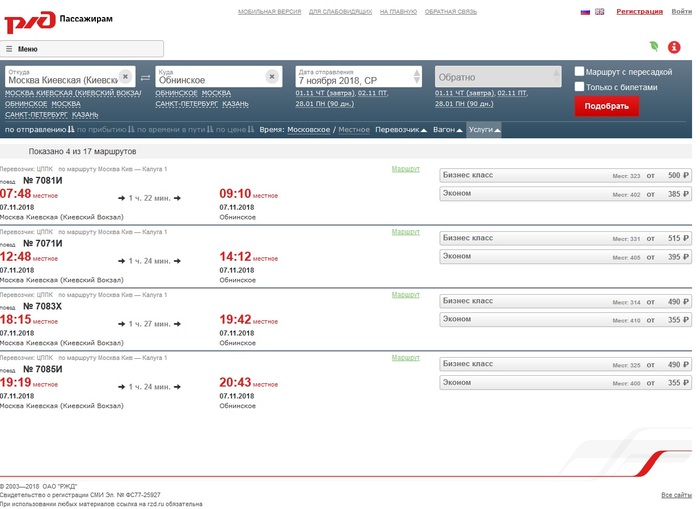This screenshot has width=700, height=509.
Task: Enable 'Маршрут с пересадкой' checkbox
Action: (580, 72)
